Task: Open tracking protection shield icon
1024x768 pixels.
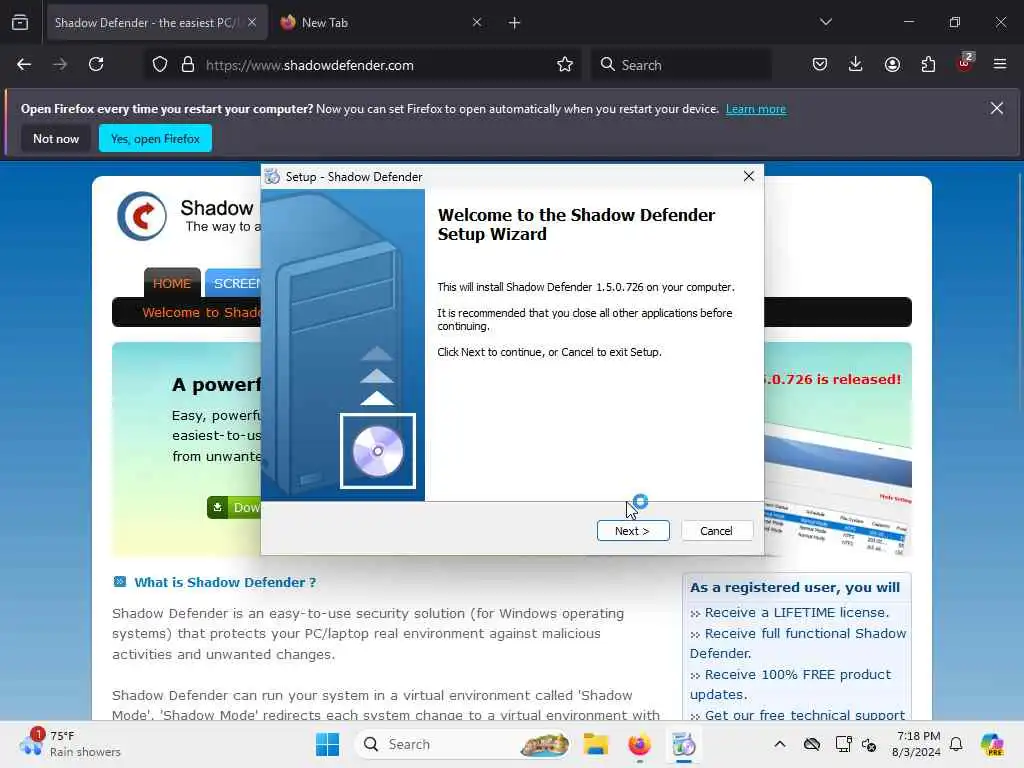Action: [x=160, y=65]
